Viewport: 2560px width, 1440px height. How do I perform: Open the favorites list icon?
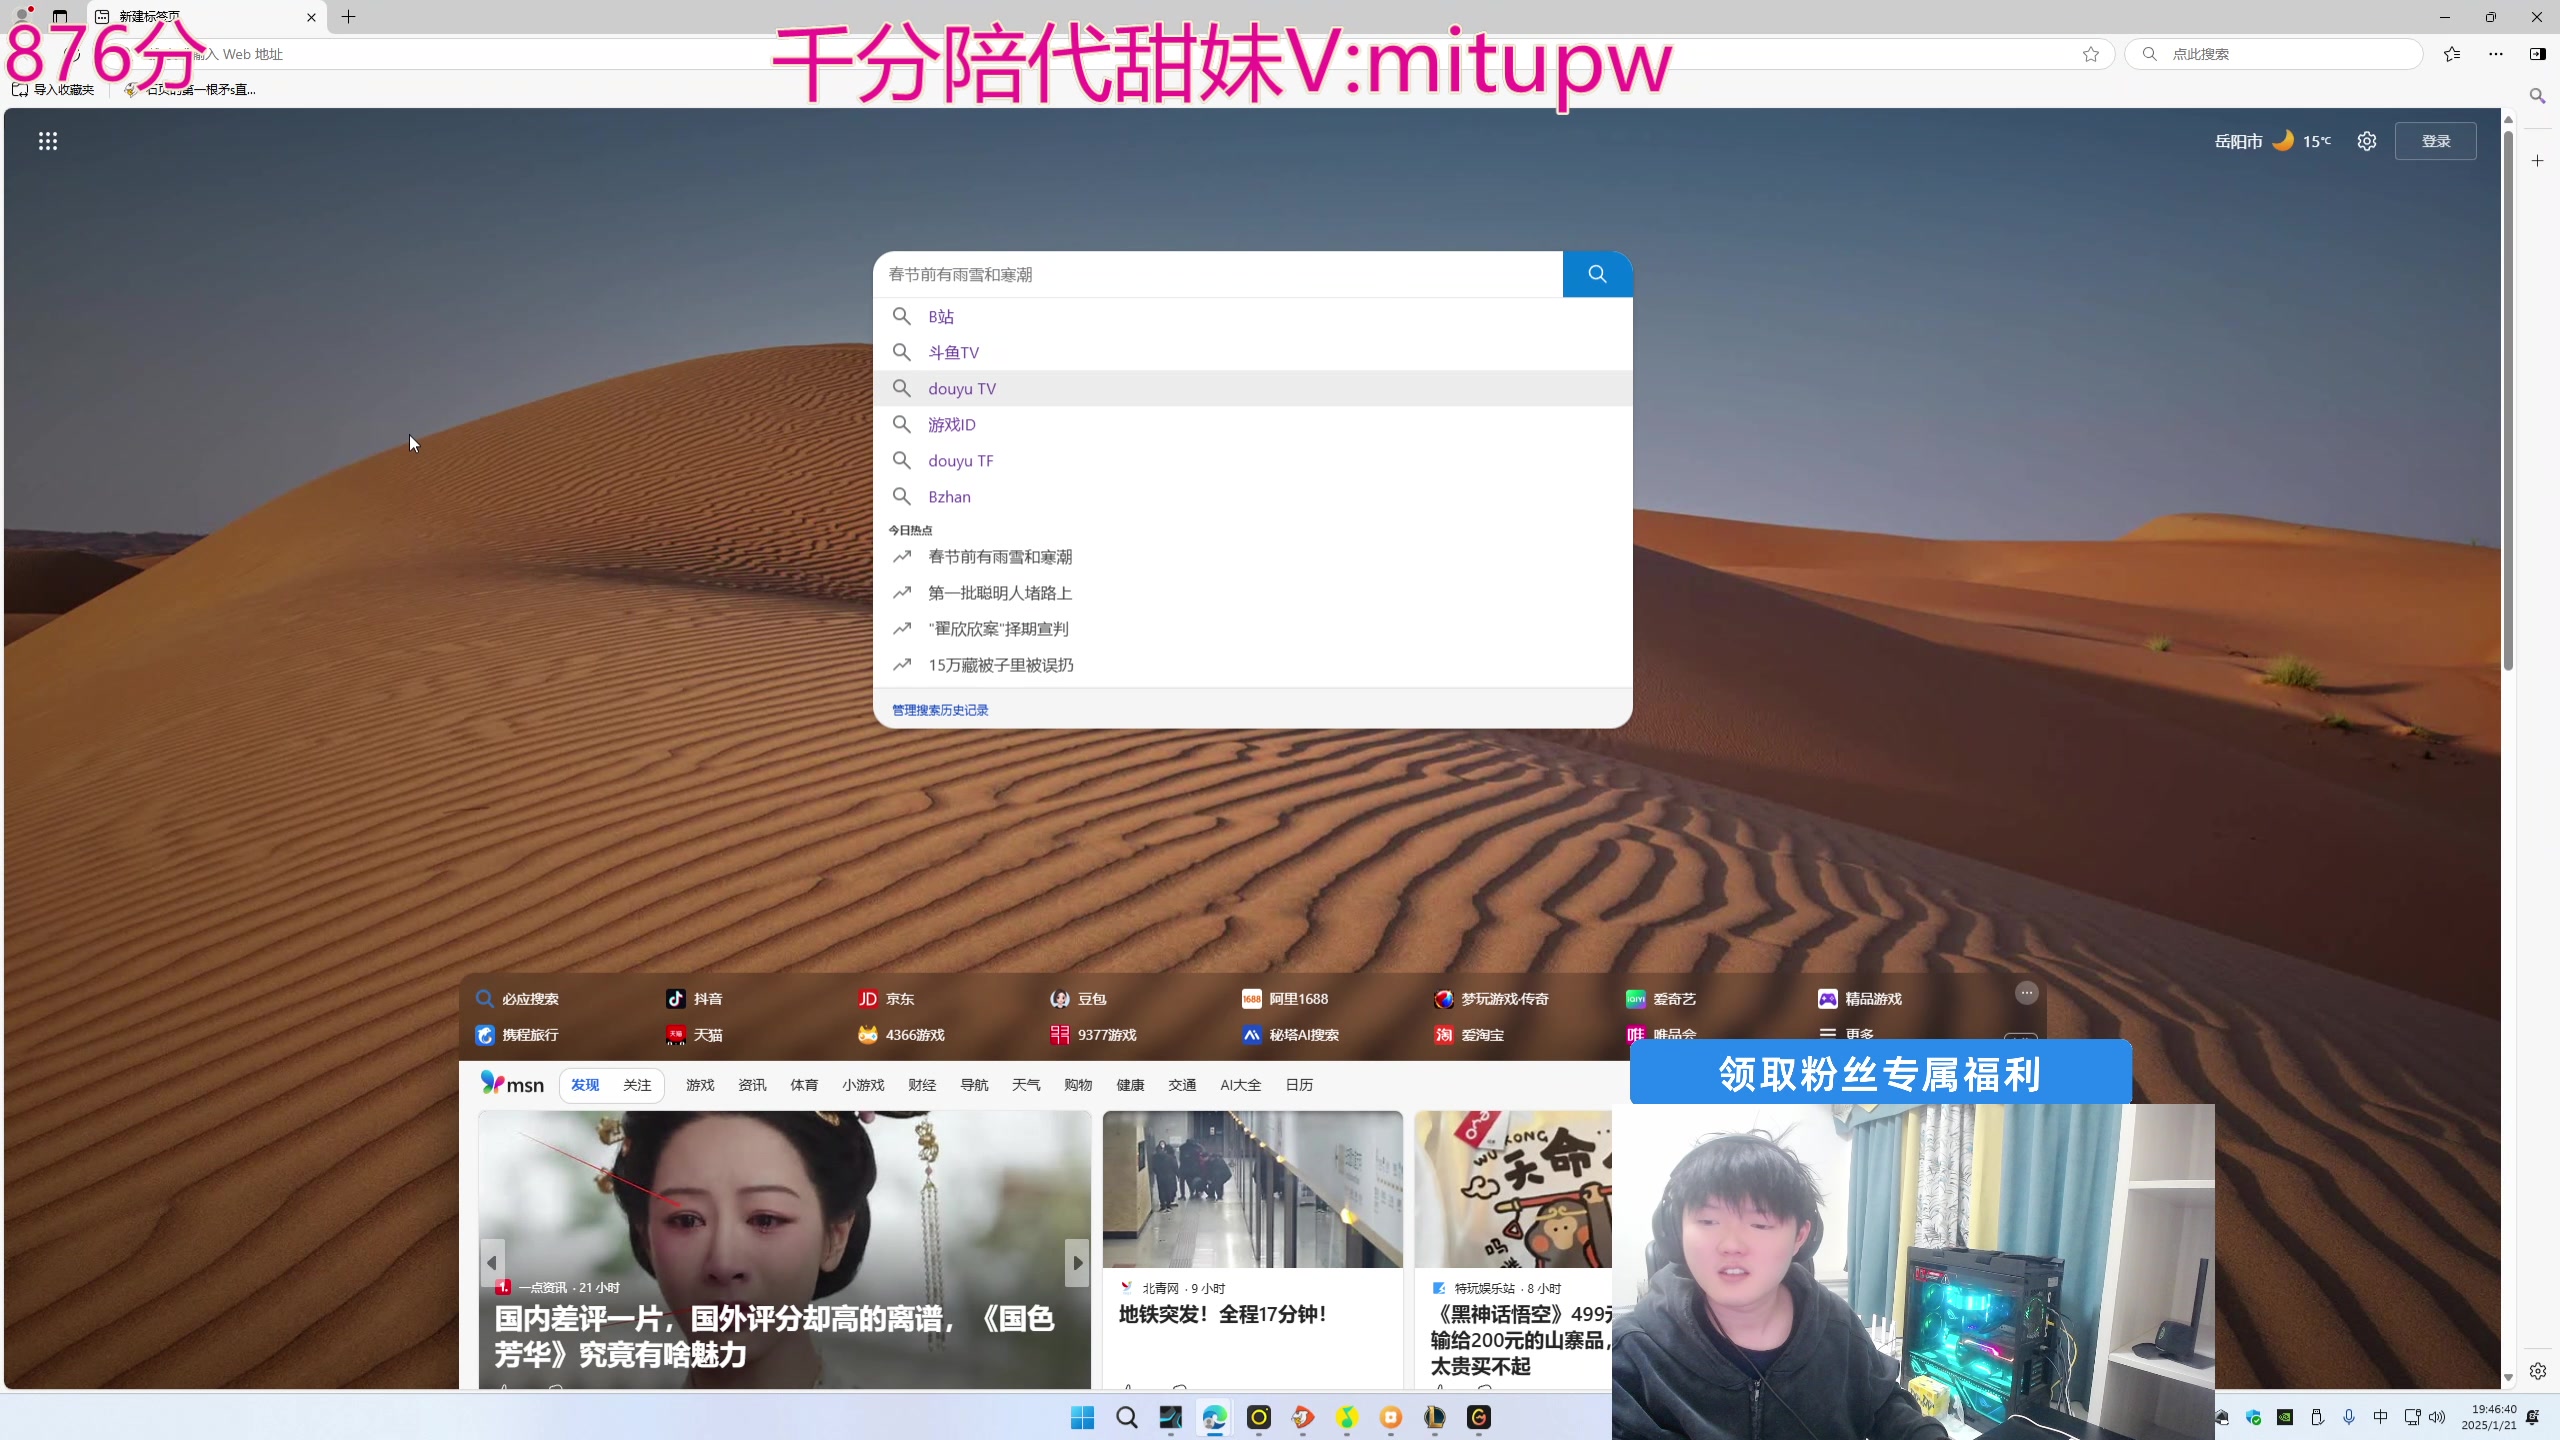coord(2452,54)
